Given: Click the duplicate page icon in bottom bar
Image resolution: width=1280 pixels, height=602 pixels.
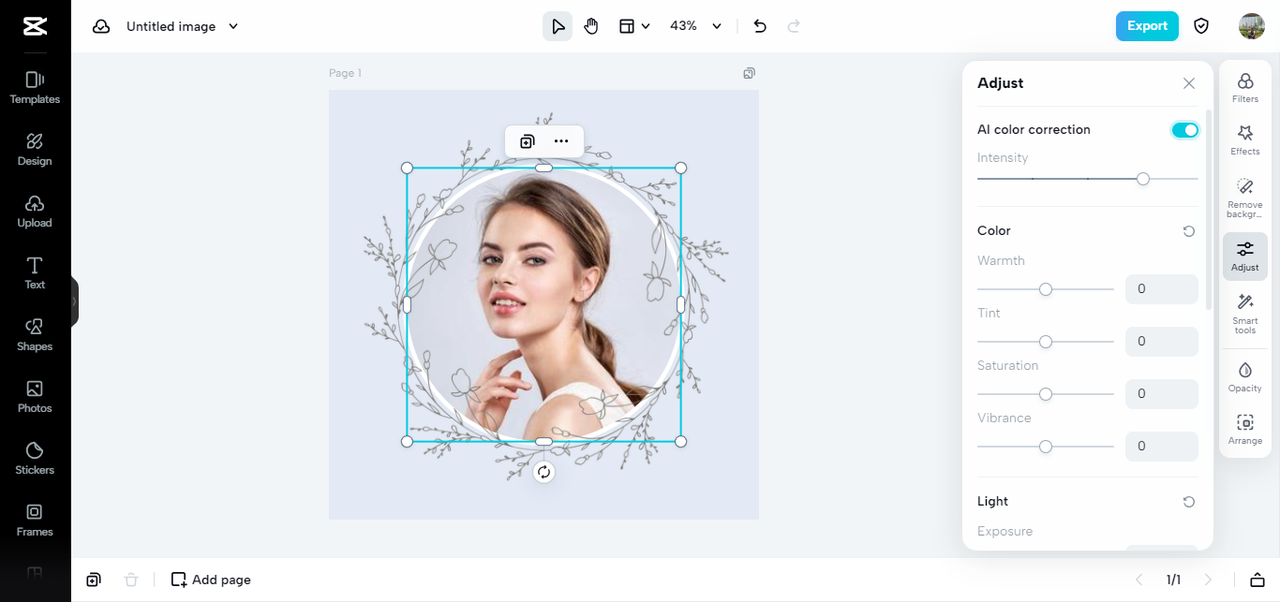Looking at the screenshot, I should [x=93, y=580].
